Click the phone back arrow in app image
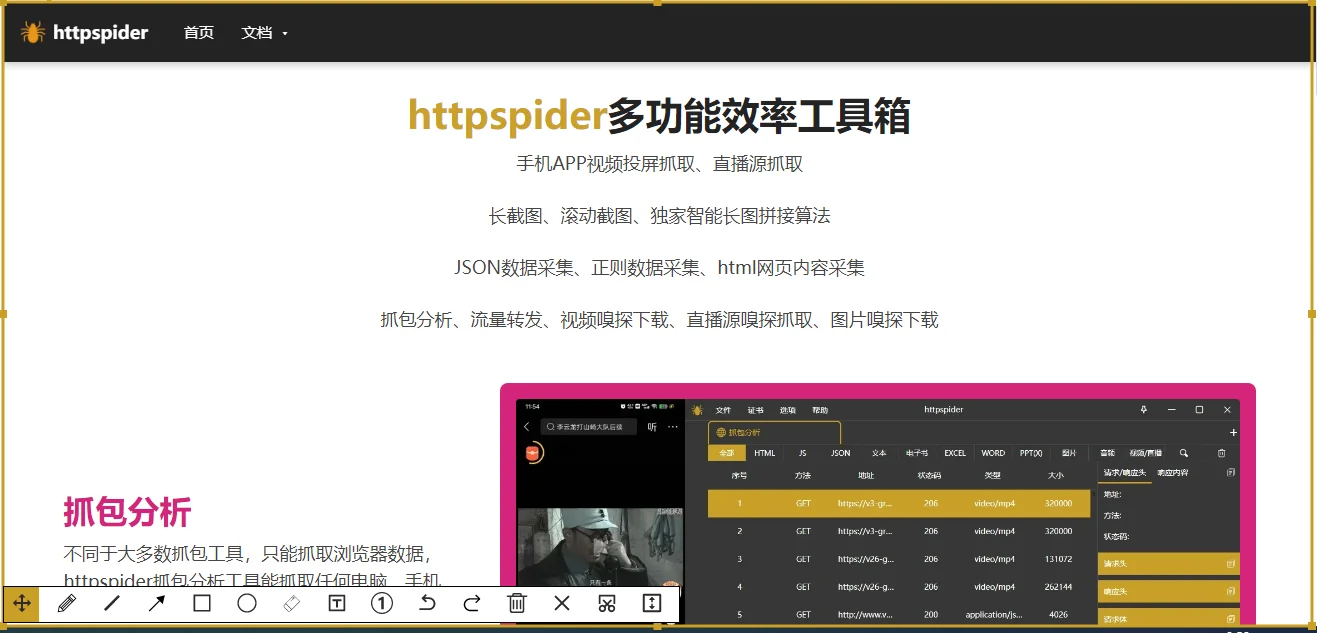 click(x=527, y=427)
